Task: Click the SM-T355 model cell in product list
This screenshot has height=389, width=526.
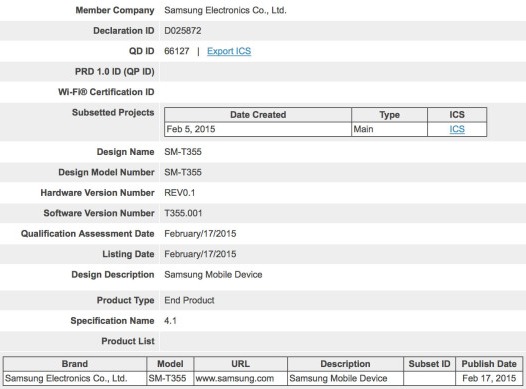Action: point(170,378)
